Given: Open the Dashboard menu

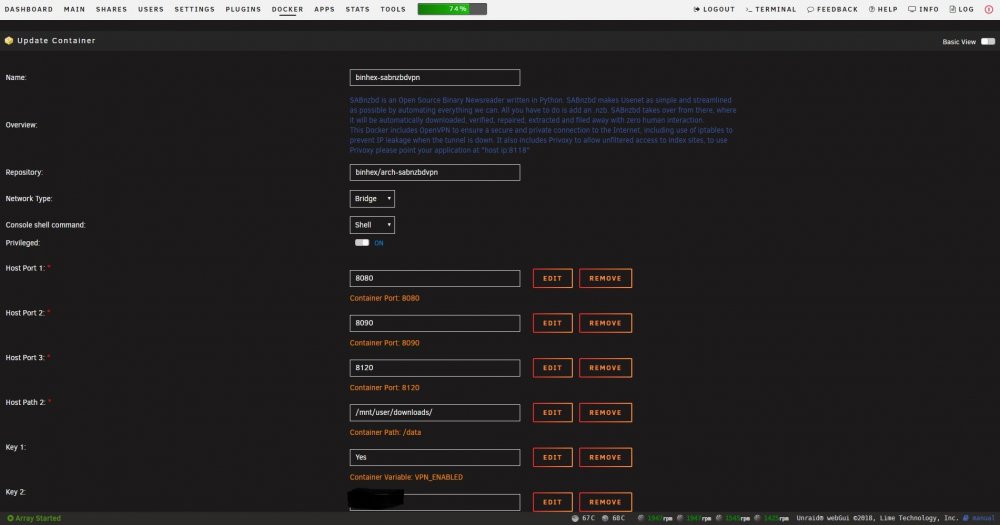Looking at the screenshot, I should (29, 10).
